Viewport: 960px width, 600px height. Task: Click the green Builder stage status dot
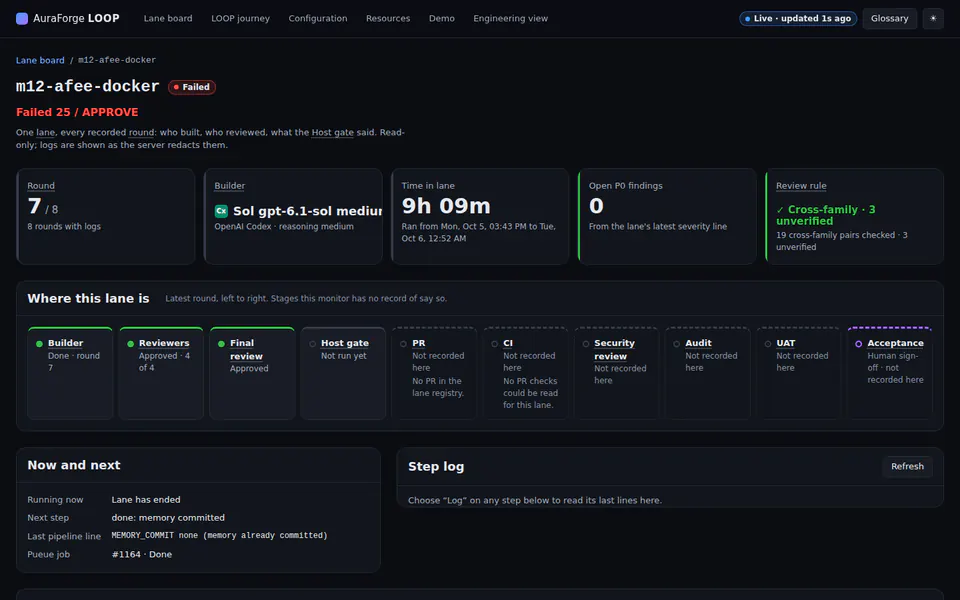coord(39,343)
